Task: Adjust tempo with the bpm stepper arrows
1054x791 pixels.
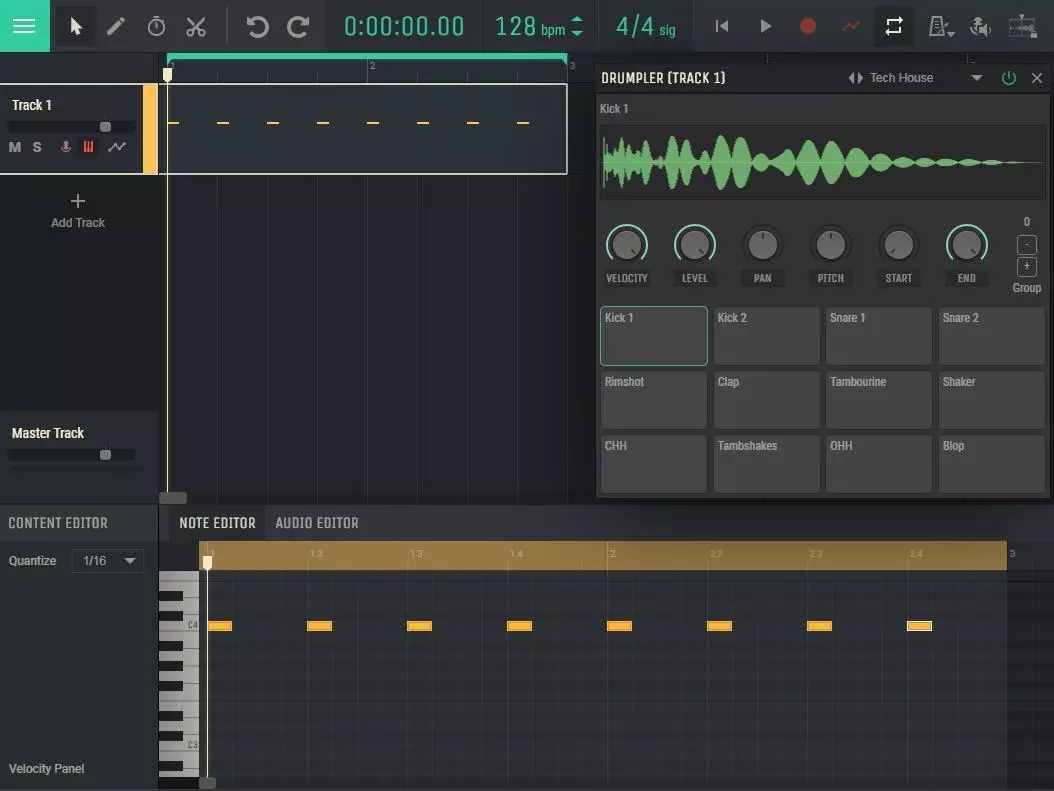Action: click(x=577, y=26)
